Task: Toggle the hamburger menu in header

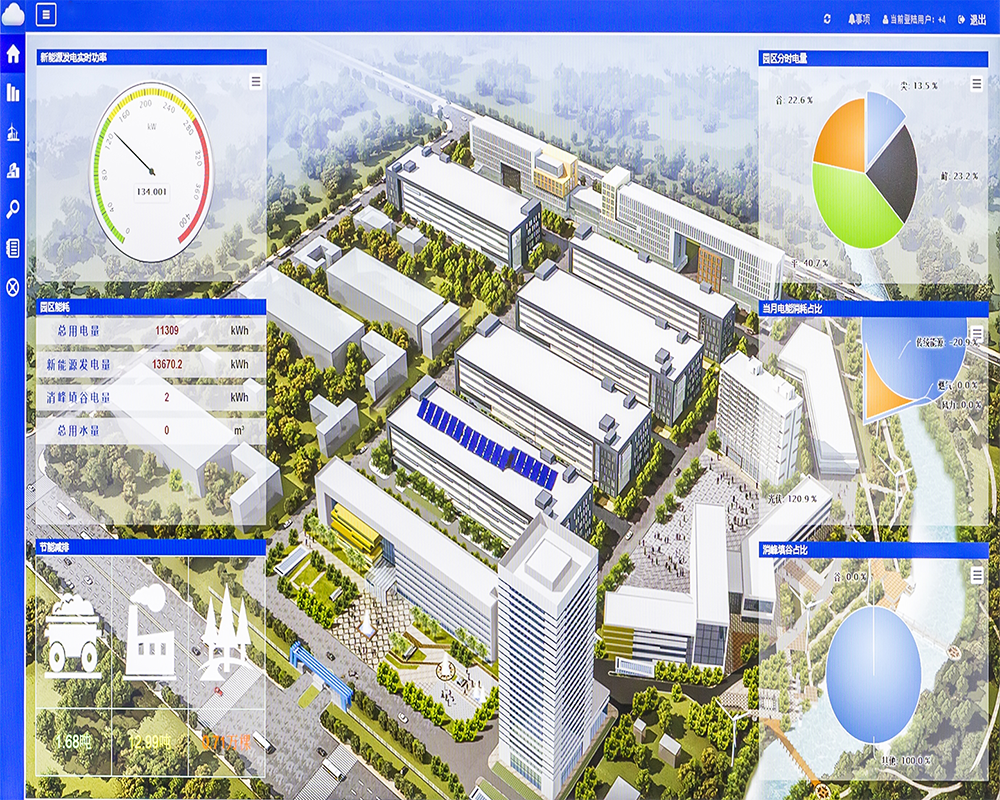Action: click(x=46, y=15)
